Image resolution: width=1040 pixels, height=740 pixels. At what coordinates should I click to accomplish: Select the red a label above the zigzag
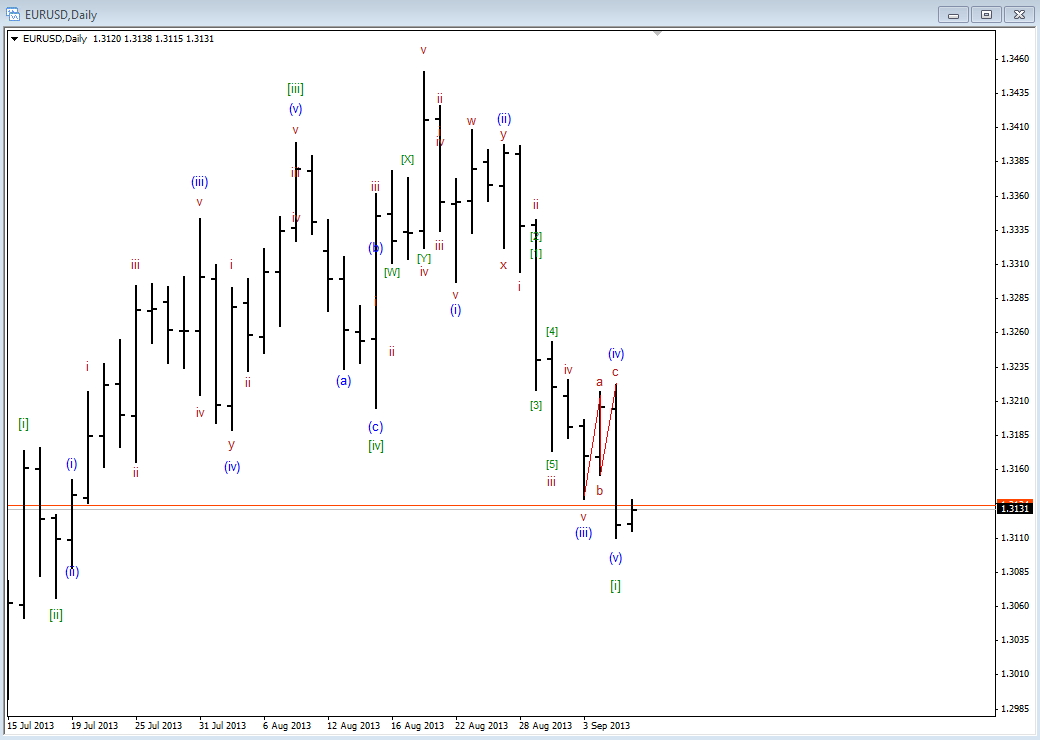(600, 382)
